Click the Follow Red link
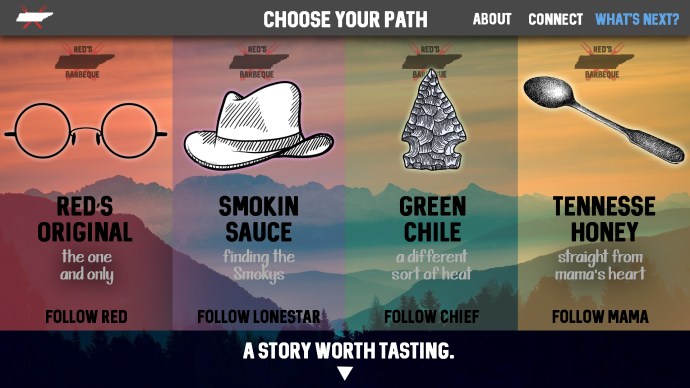The image size is (690, 388). pyautogui.click(x=86, y=317)
